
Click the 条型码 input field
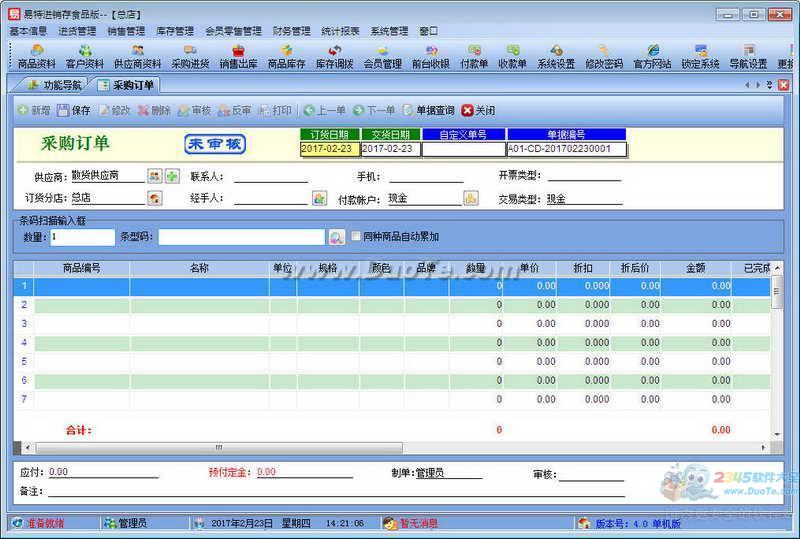click(x=242, y=237)
